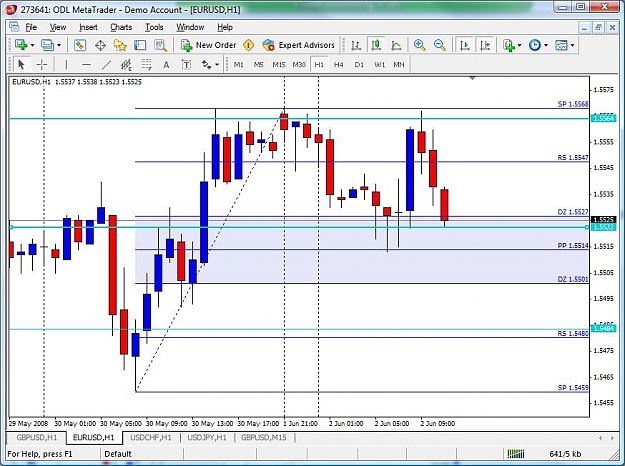Select the Text tool marked A

166,65
